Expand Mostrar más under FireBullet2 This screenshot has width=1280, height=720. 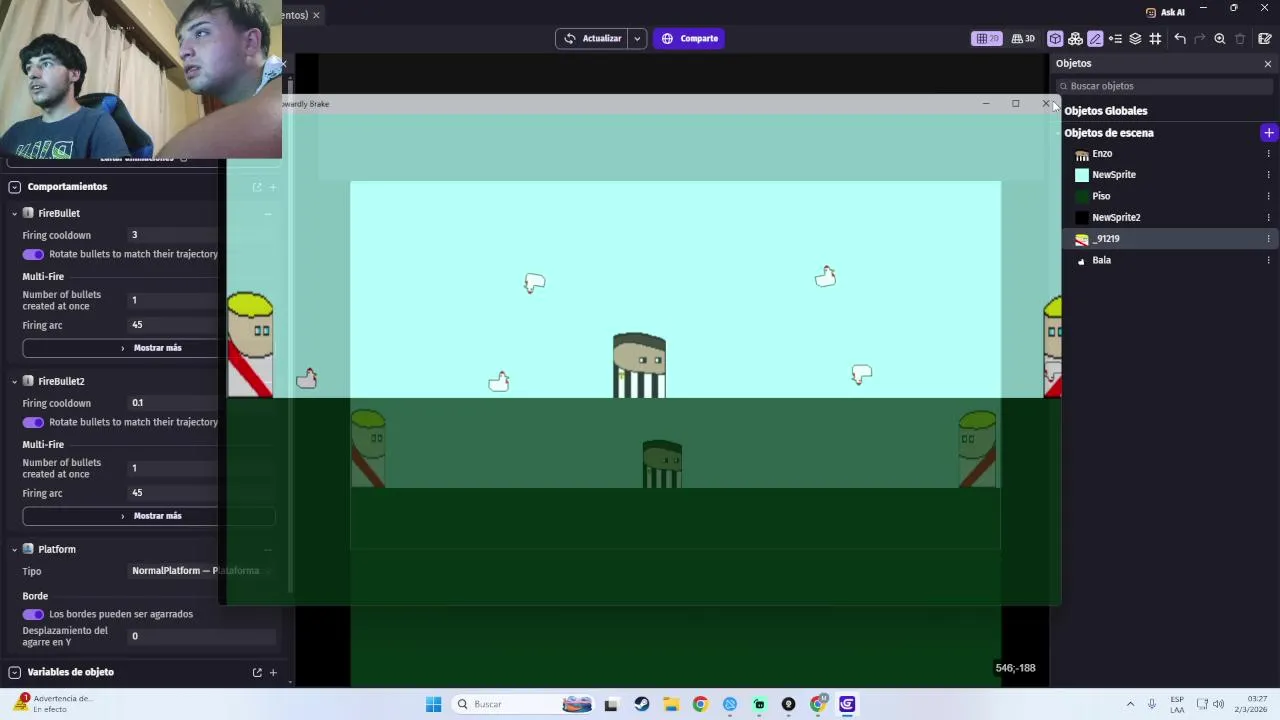pos(148,516)
